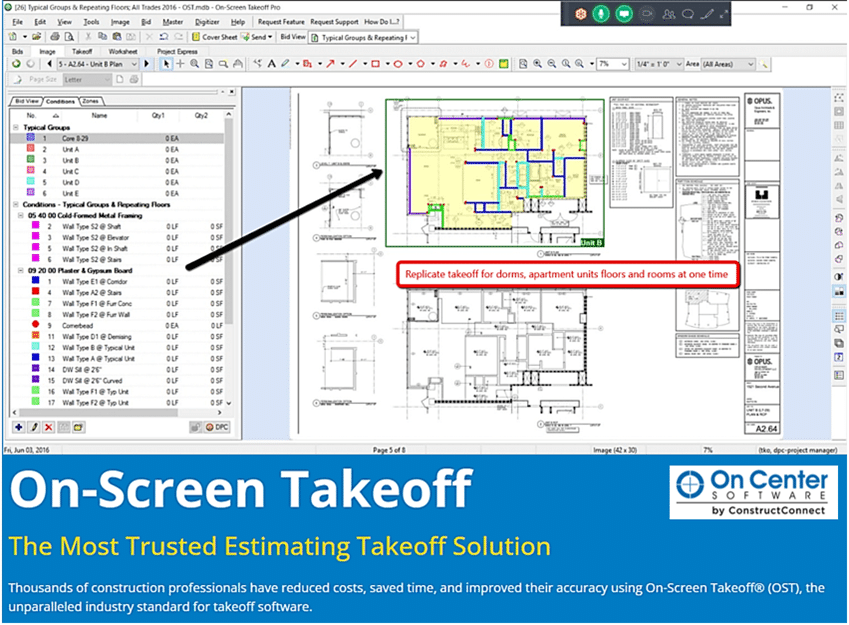Delete condition using red X icon
The image size is (849, 625).
pyautogui.click(x=48, y=427)
